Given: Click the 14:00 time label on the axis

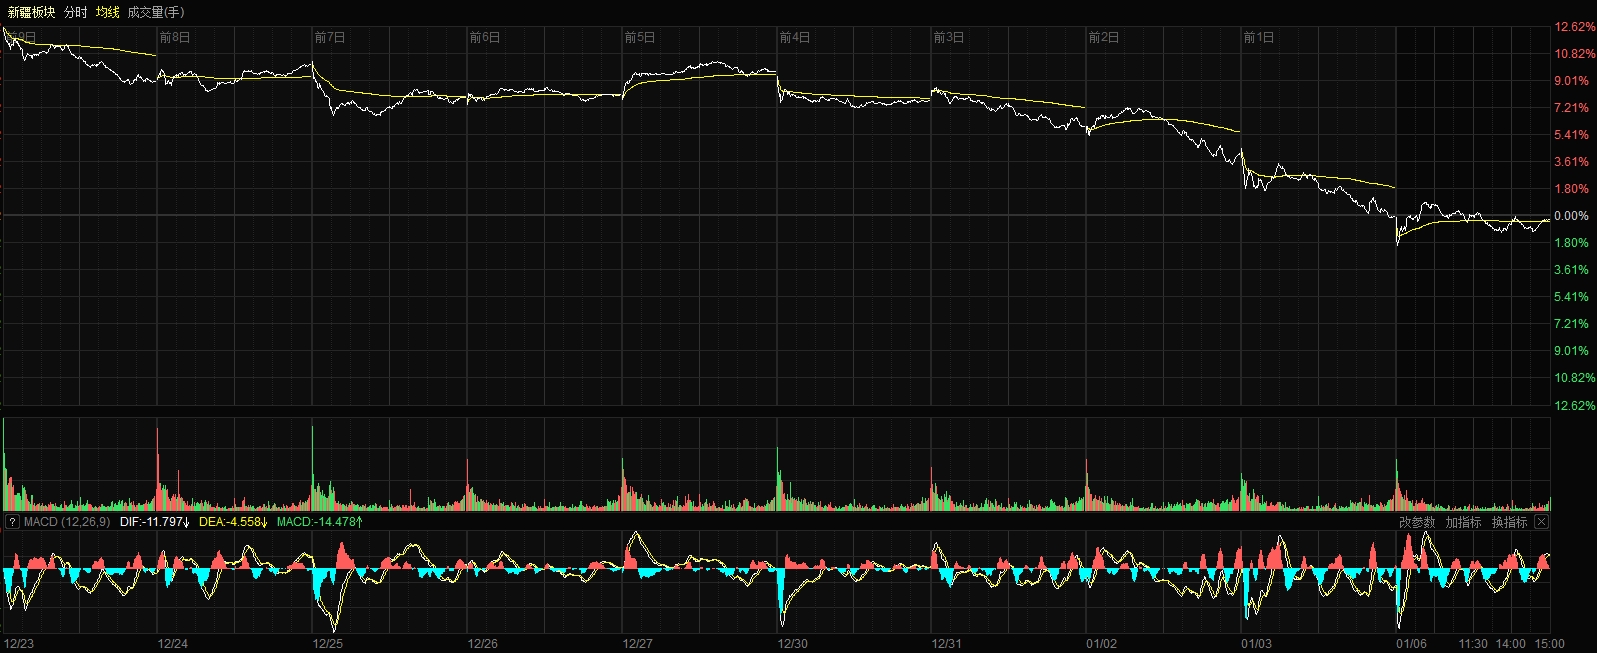Looking at the screenshot, I should pyautogui.click(x=1511, y=643).
